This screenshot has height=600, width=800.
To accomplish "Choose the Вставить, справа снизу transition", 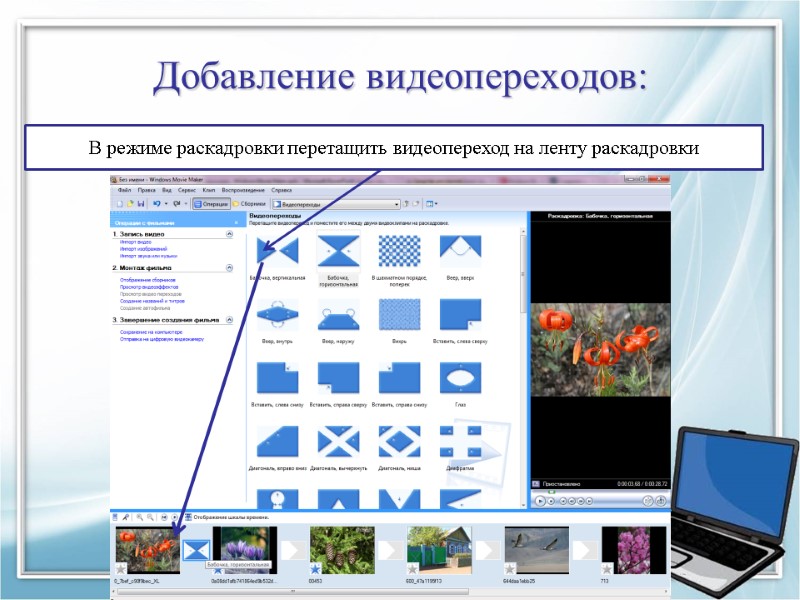I will click(399, 378).
